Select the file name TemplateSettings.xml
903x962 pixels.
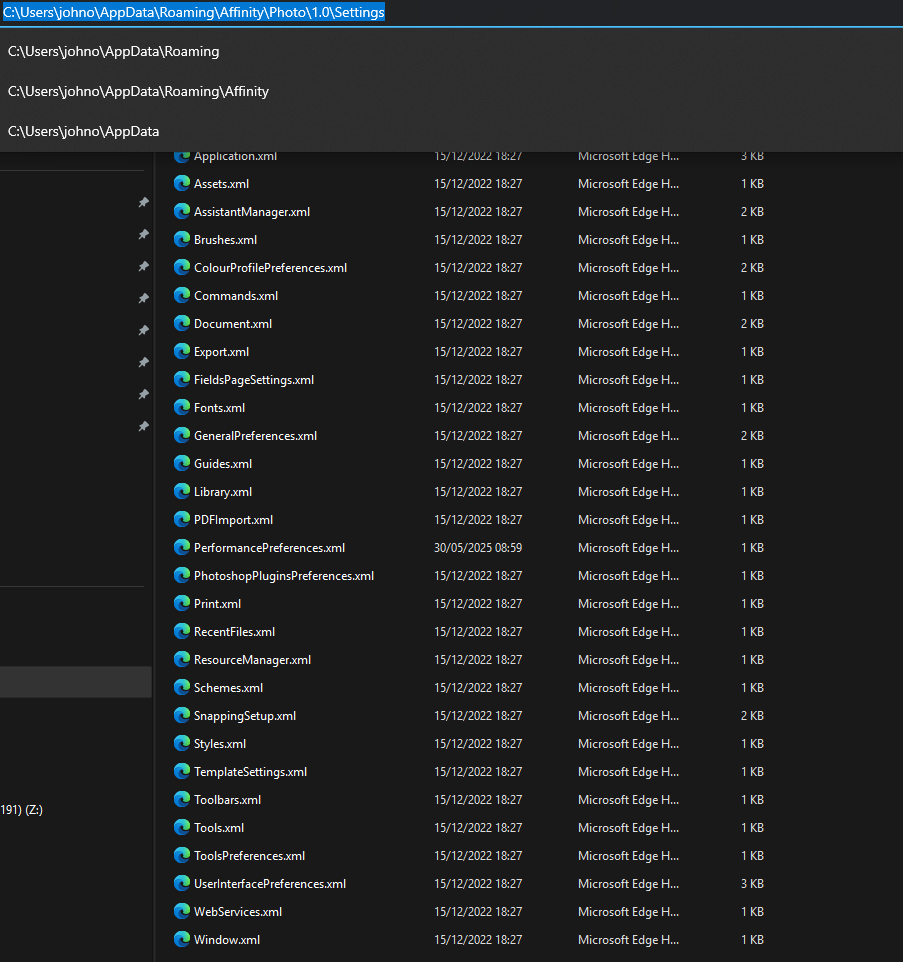pos(251,772)
